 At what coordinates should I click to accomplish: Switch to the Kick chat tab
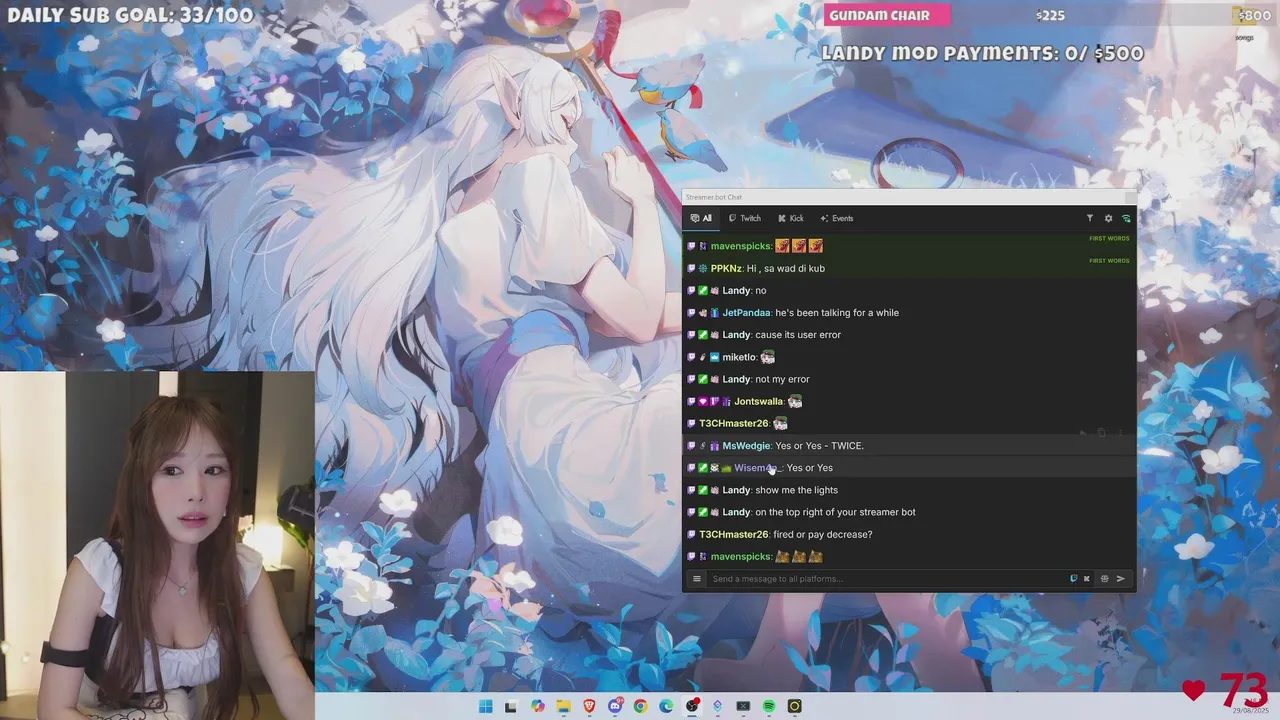click(791, 218)
